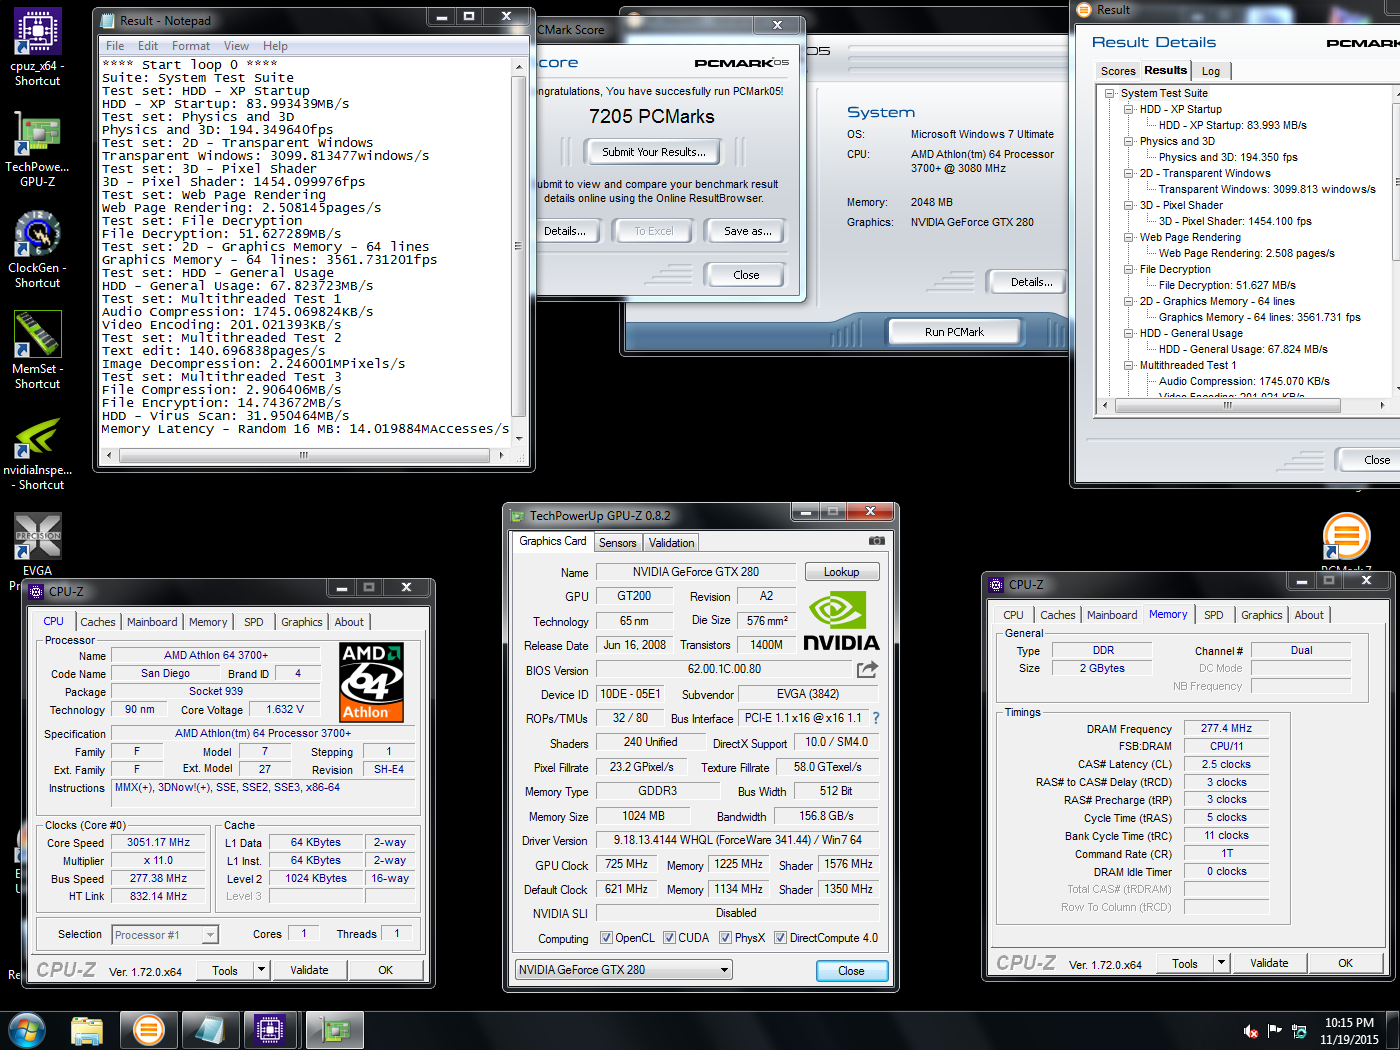Click the GPU-Z screenshot camera icon
Viewport: 1400px width, 1050px height.
(x=877, y=541)
